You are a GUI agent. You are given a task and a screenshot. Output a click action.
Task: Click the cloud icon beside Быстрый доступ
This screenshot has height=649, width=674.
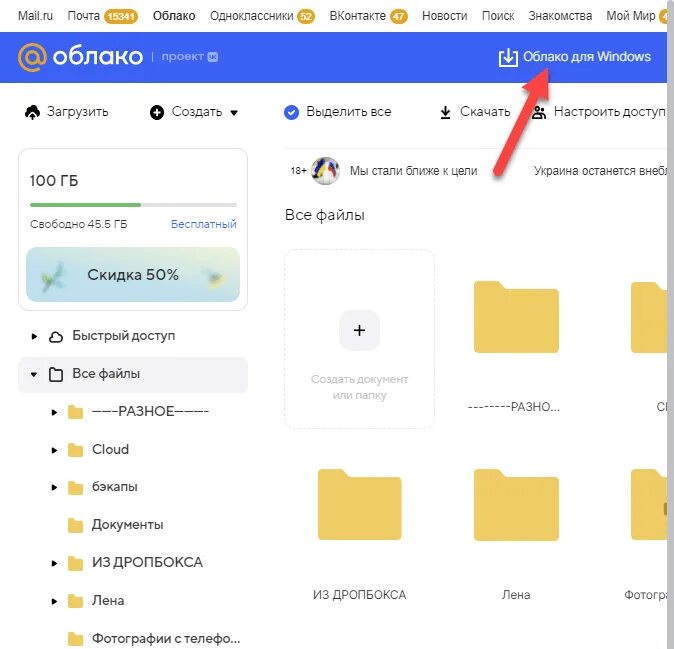56,336
